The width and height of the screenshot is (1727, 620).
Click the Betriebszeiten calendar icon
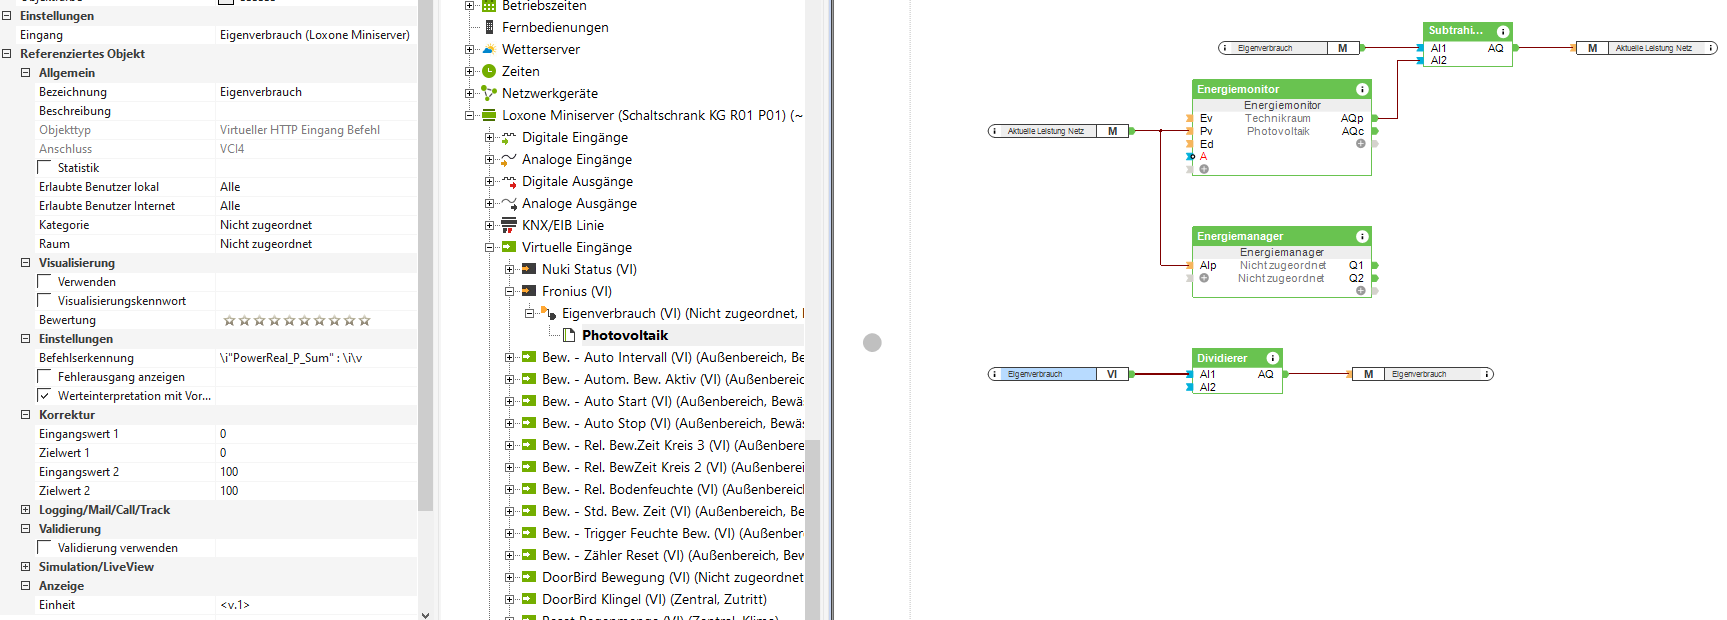(489, 6)
